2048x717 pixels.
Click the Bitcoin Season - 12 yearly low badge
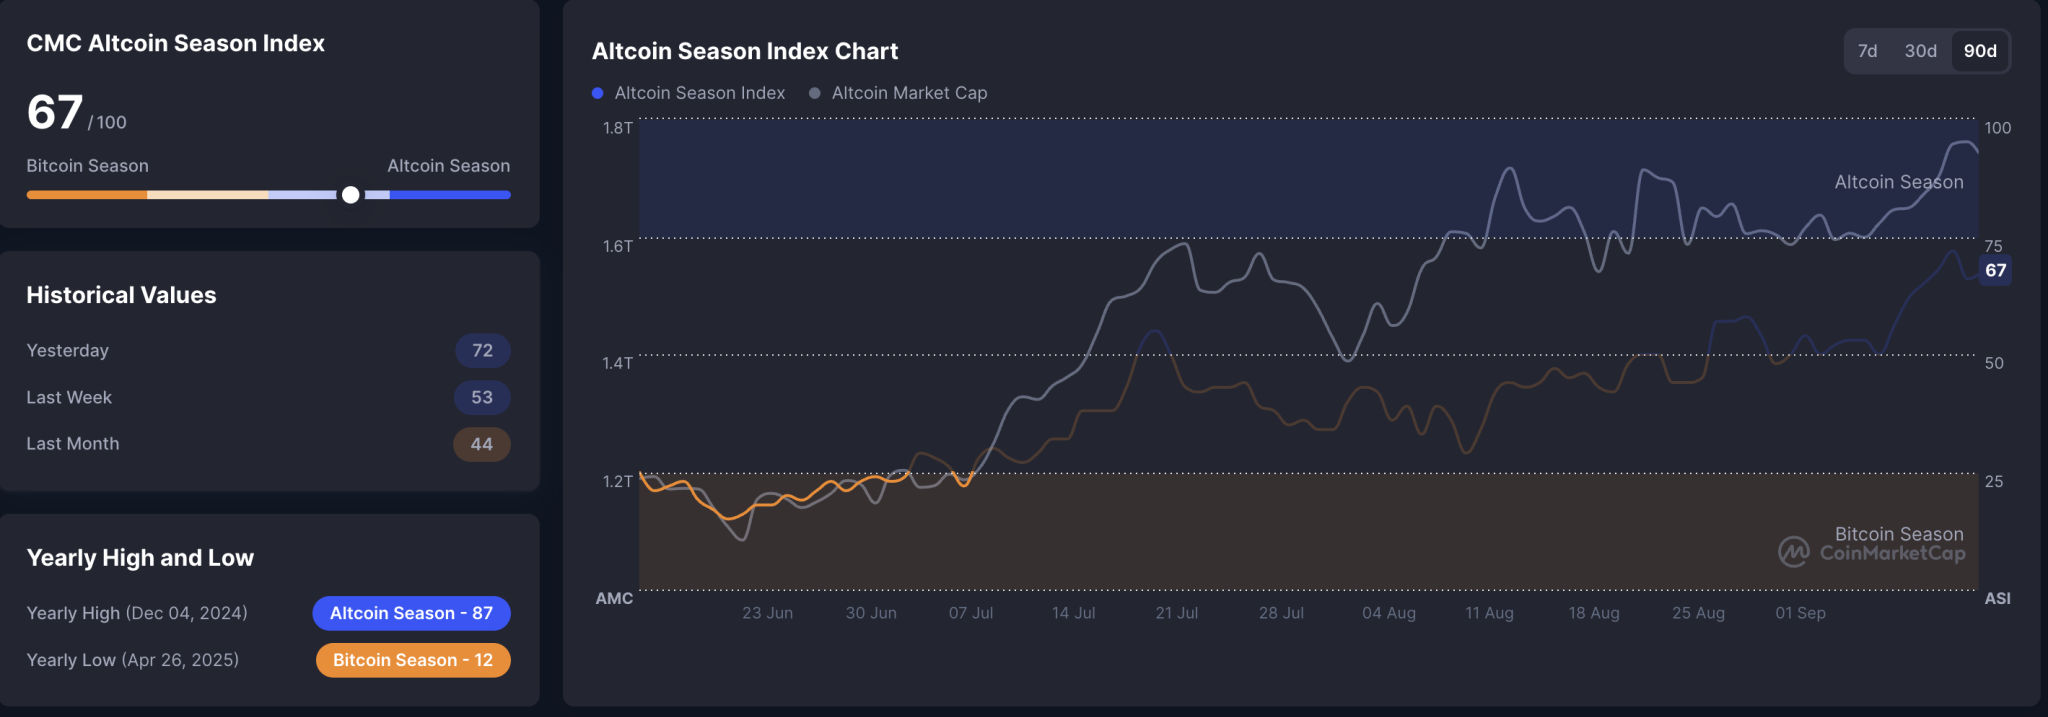[412, 660]
